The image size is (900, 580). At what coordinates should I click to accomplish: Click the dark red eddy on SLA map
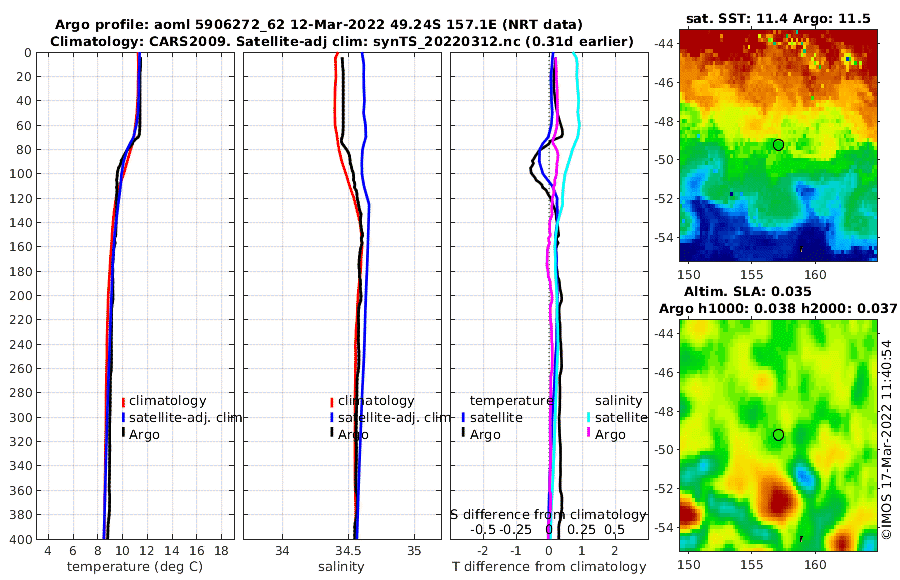[778, 497]
